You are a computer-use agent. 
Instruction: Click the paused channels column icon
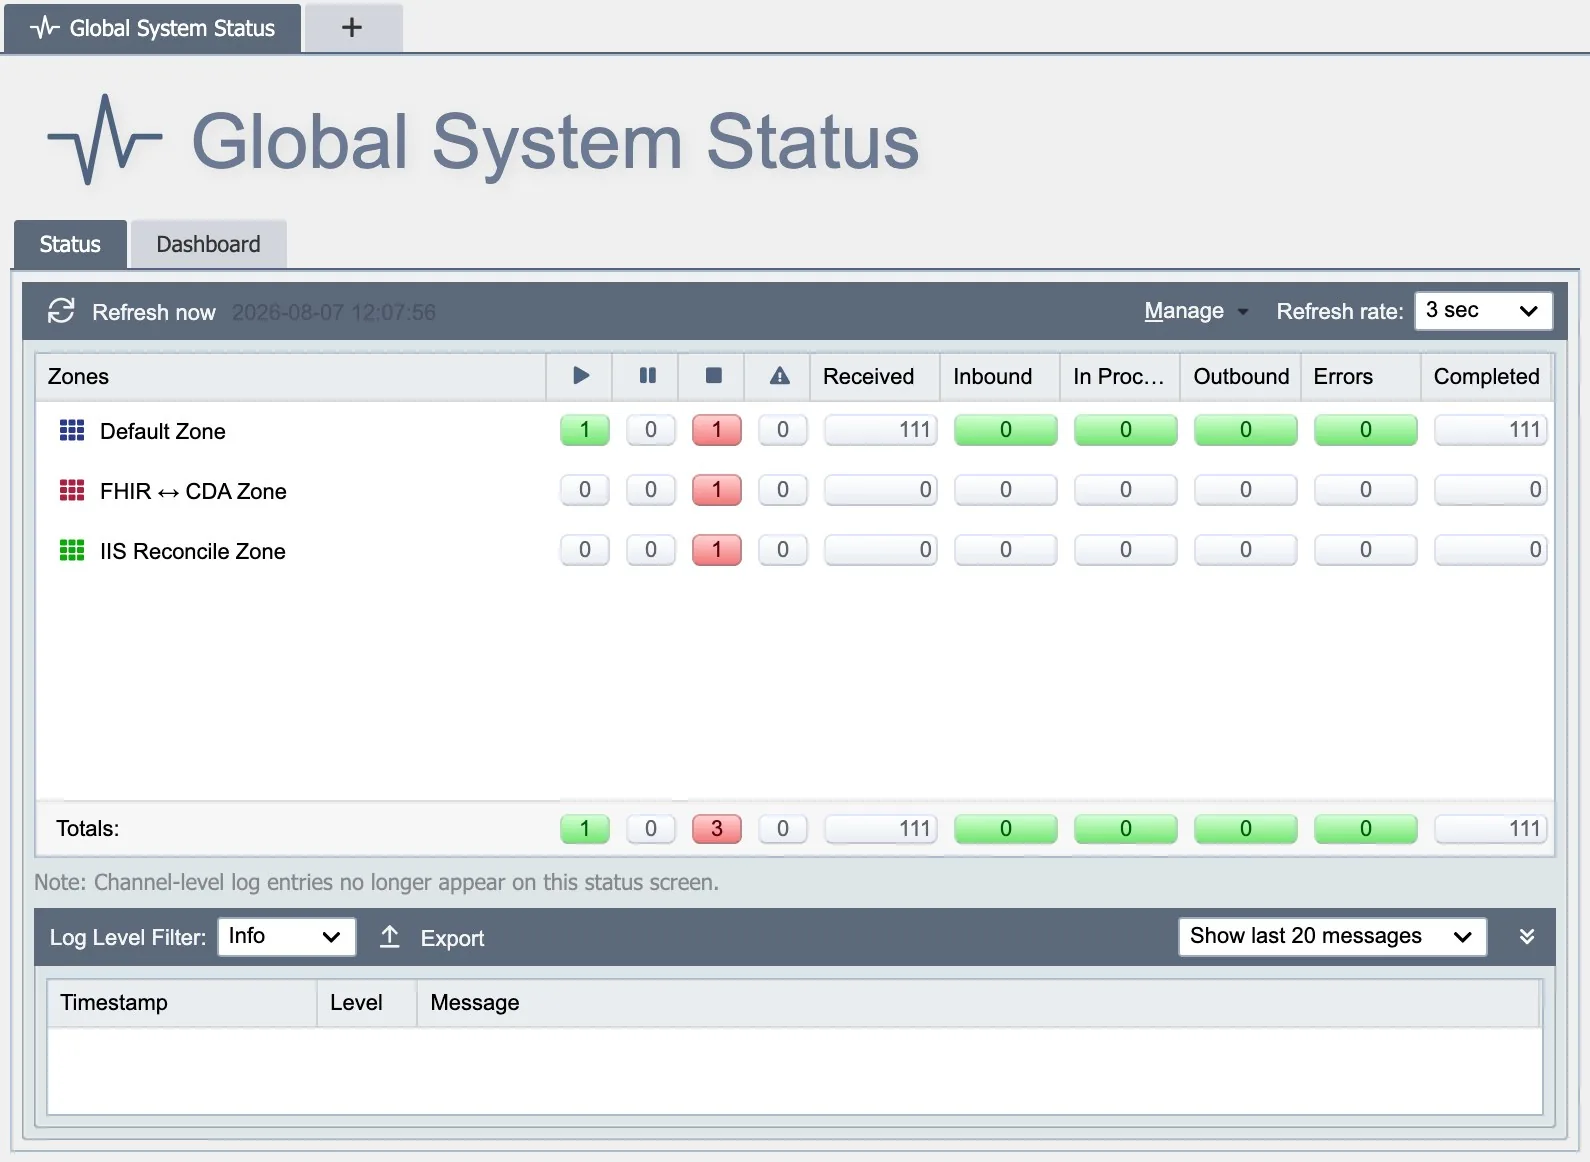[x=648, y=376]
